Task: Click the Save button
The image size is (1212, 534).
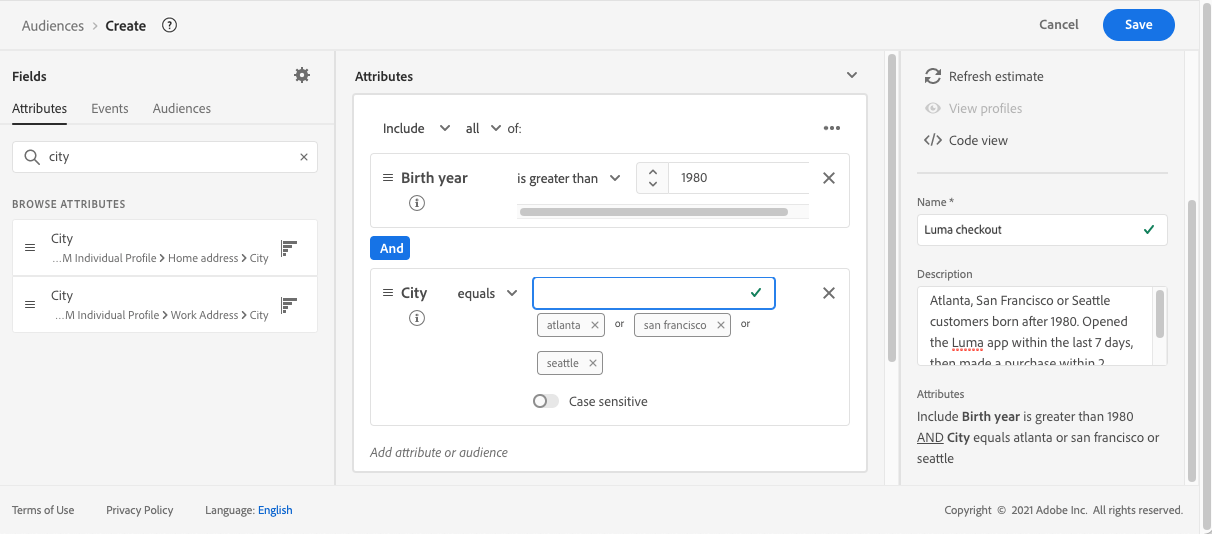Action: coord(1138,25)
